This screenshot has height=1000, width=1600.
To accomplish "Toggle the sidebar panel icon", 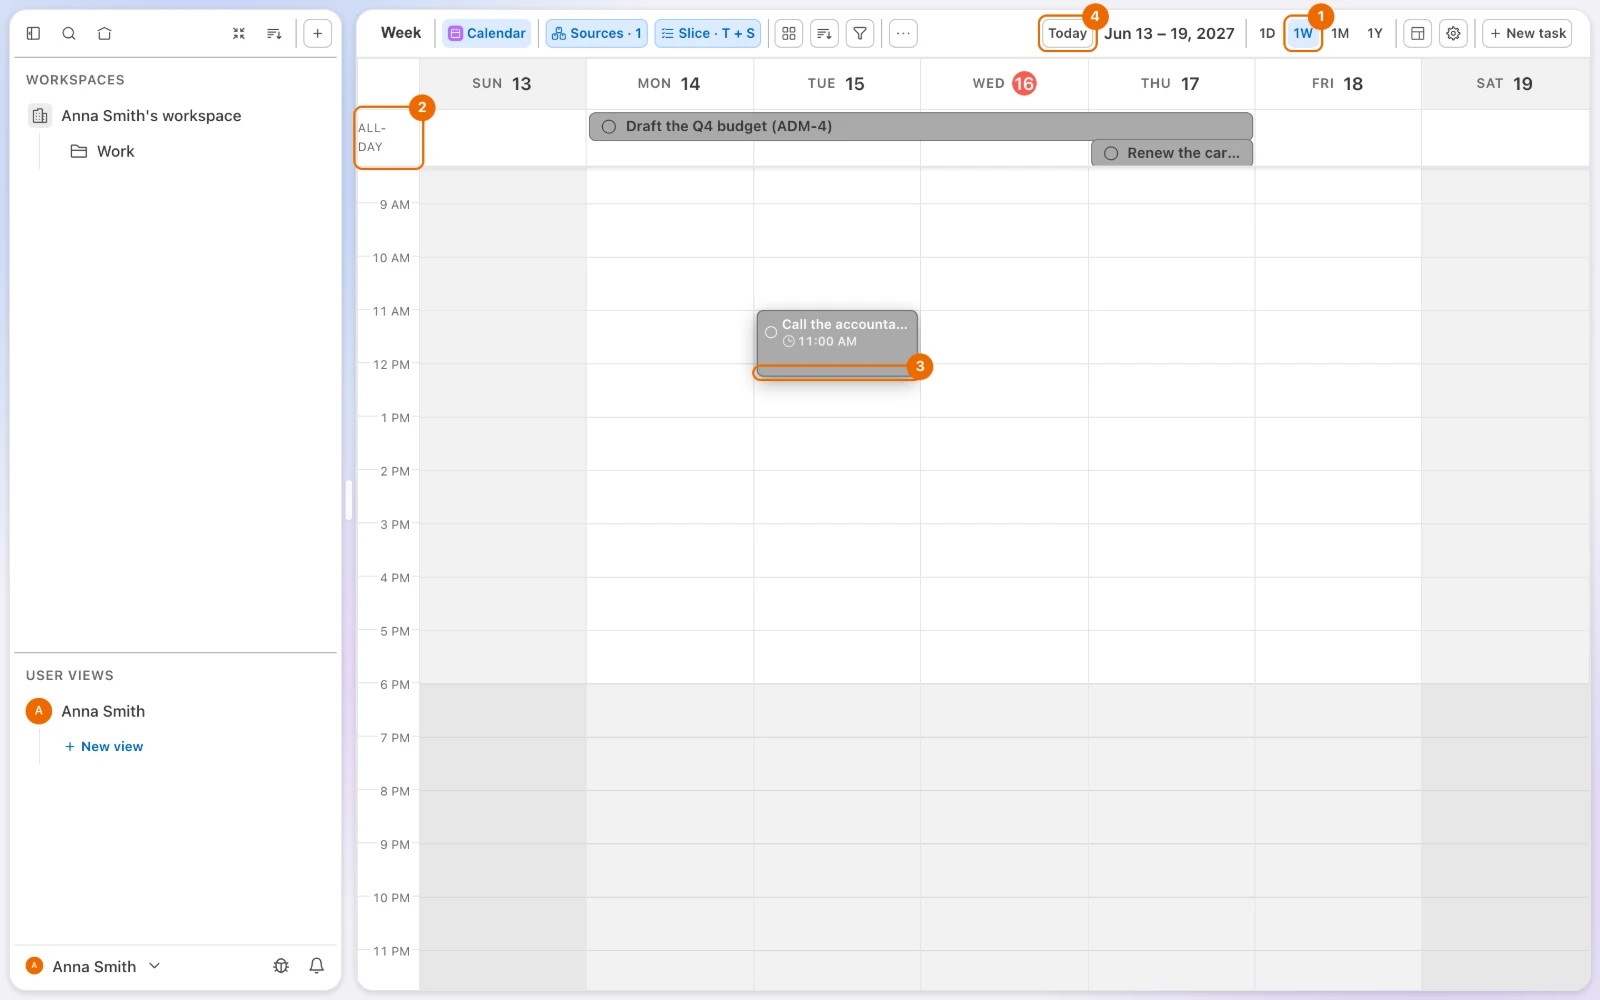I will coord(33,33).
